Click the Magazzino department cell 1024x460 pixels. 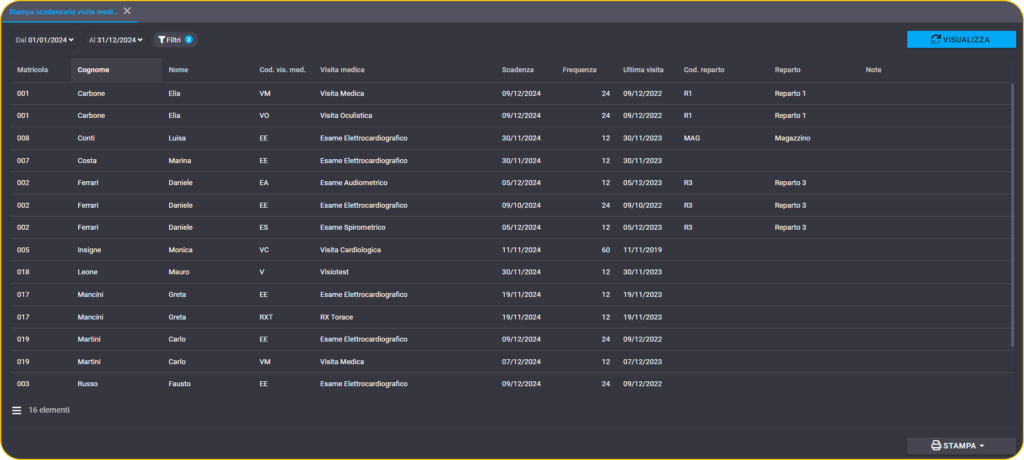pos(793,138)
